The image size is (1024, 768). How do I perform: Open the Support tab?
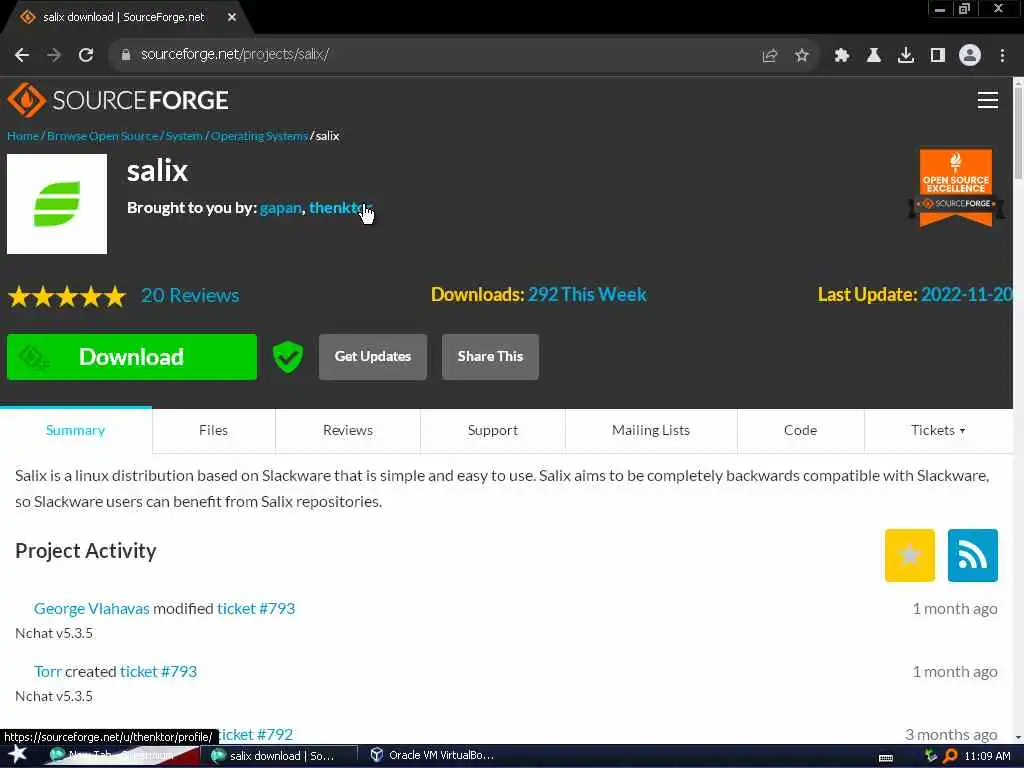point(493,430)
